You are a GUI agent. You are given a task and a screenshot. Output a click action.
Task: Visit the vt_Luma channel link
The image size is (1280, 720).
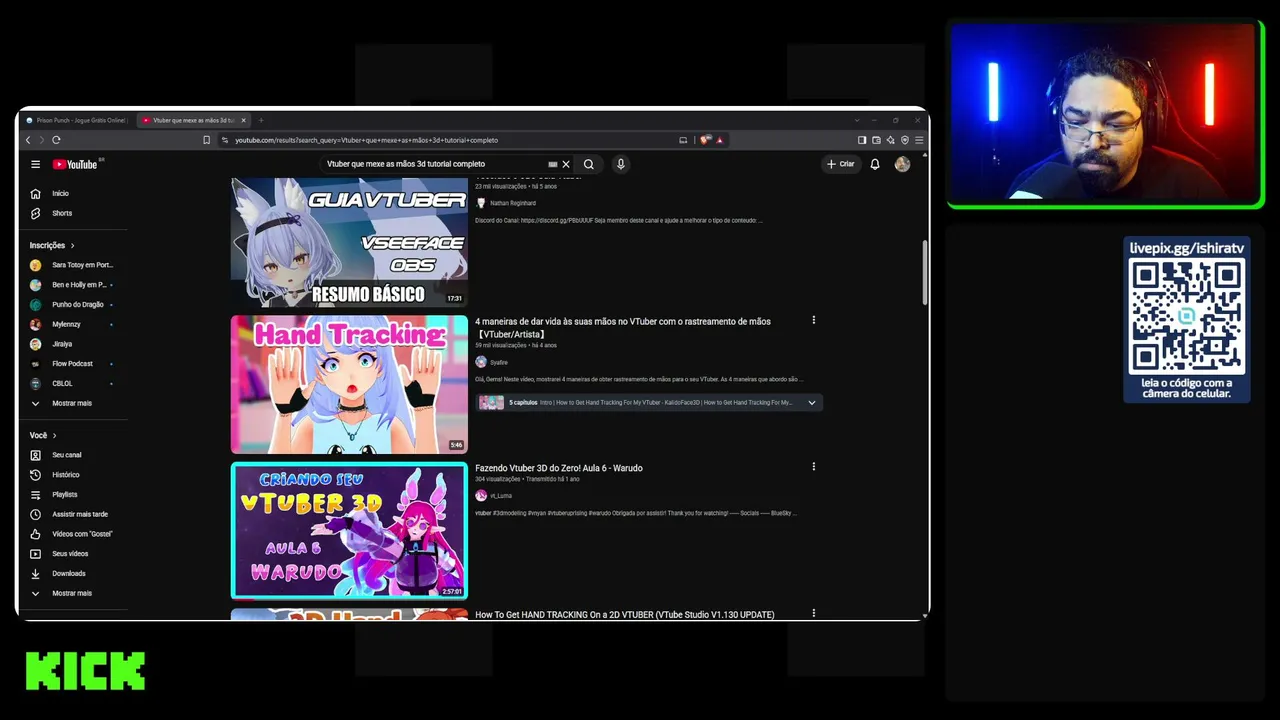(x=501, y=495)
